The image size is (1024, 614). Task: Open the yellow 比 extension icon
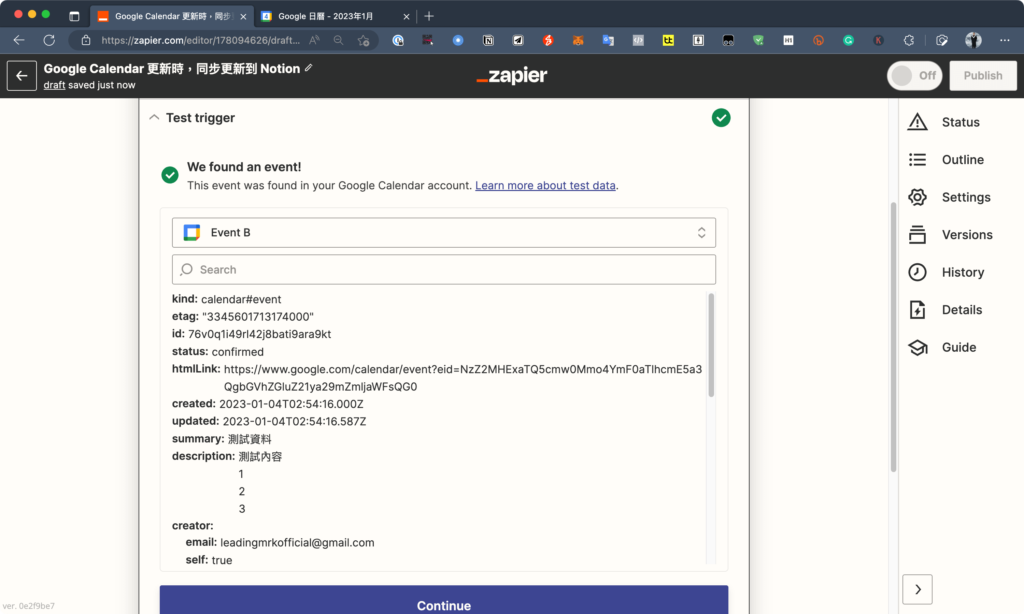click(x=668, y=40)
